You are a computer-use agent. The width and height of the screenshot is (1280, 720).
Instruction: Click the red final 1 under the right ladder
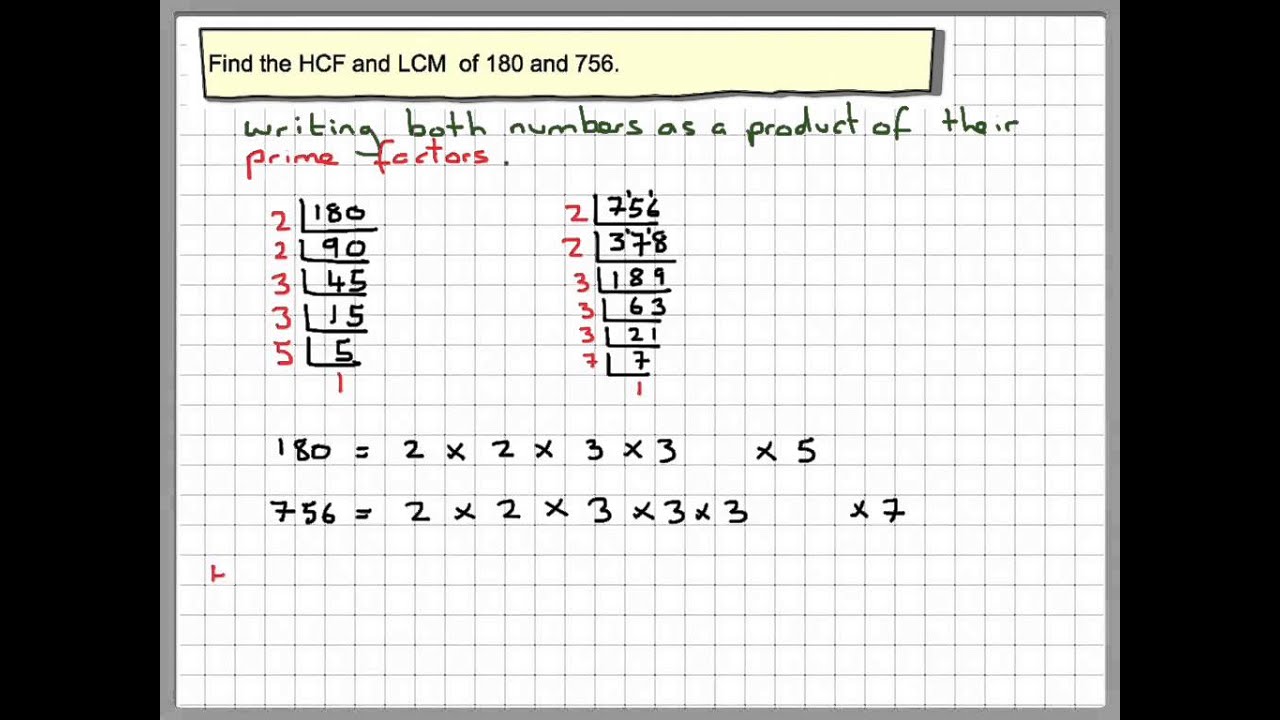638,388
